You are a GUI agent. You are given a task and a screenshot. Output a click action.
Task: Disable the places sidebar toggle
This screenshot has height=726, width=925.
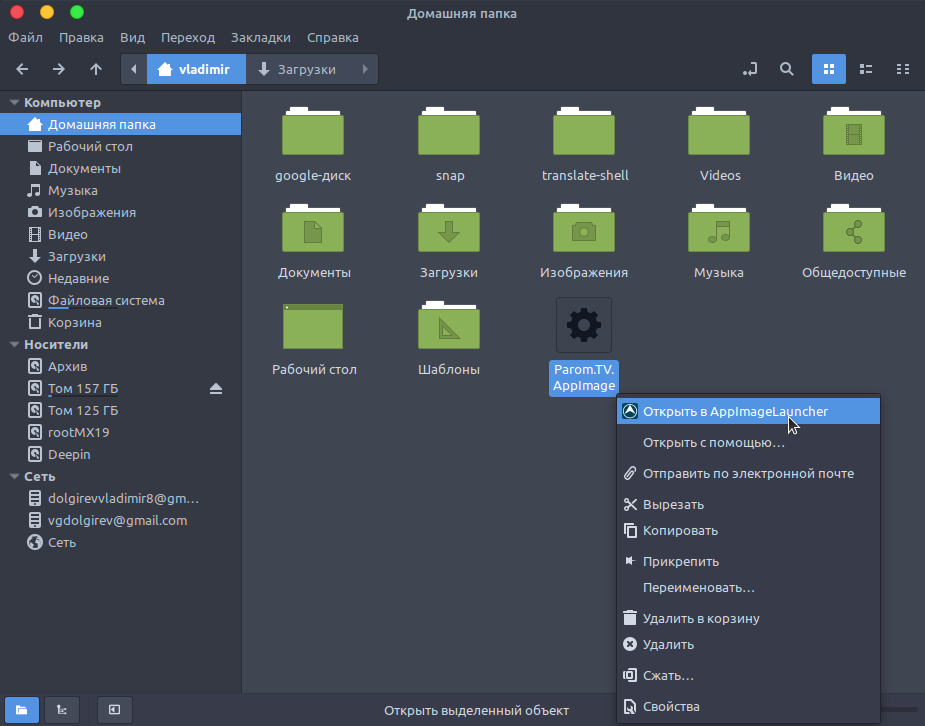coord(20,710)
